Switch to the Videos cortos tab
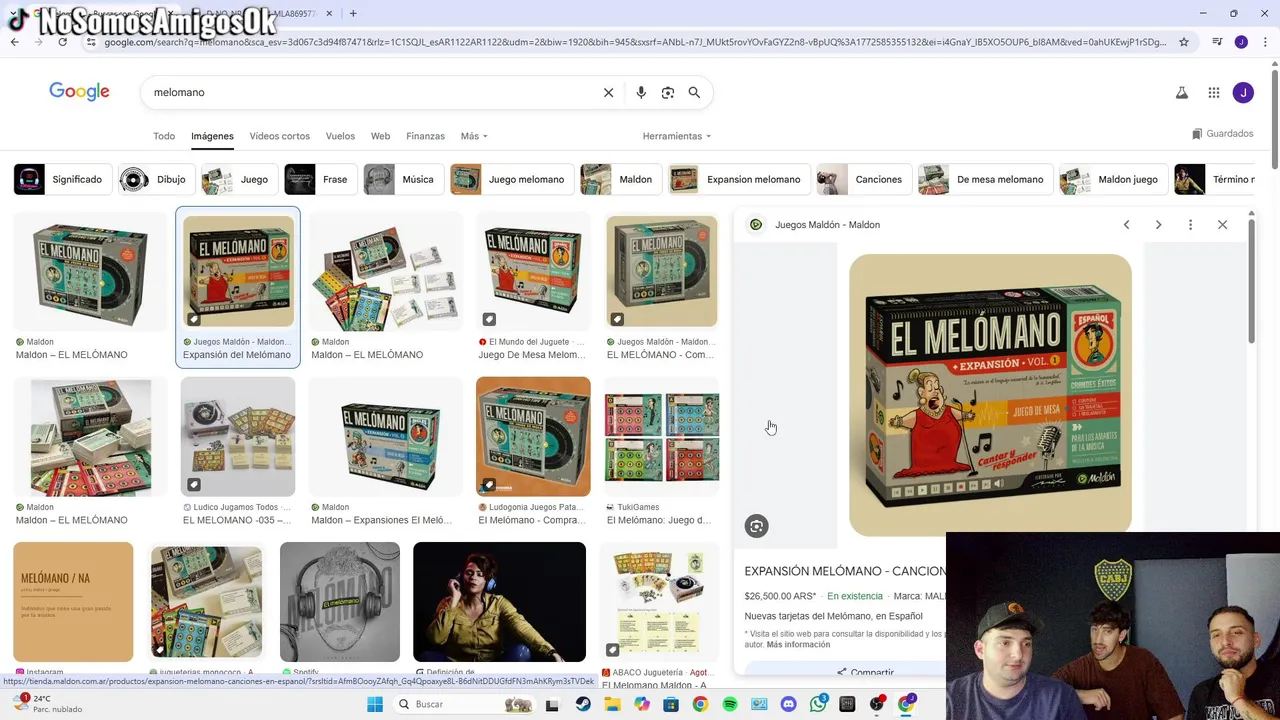The image size is (1280, 720). 279,136
